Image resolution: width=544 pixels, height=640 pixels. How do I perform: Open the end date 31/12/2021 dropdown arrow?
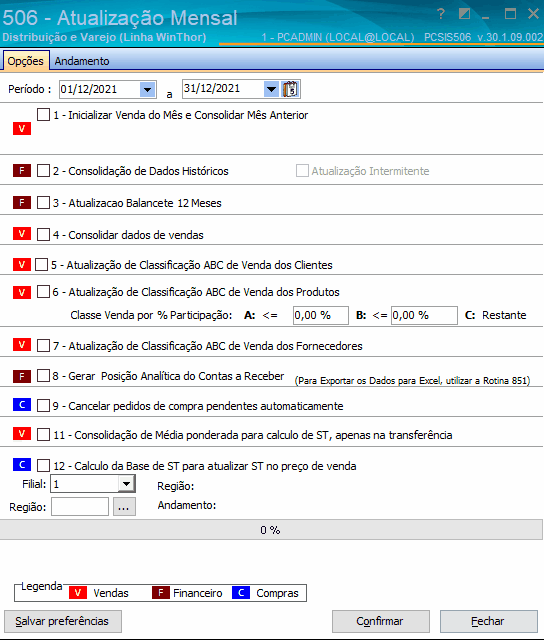pyautogui.click(x=271, y=89)
